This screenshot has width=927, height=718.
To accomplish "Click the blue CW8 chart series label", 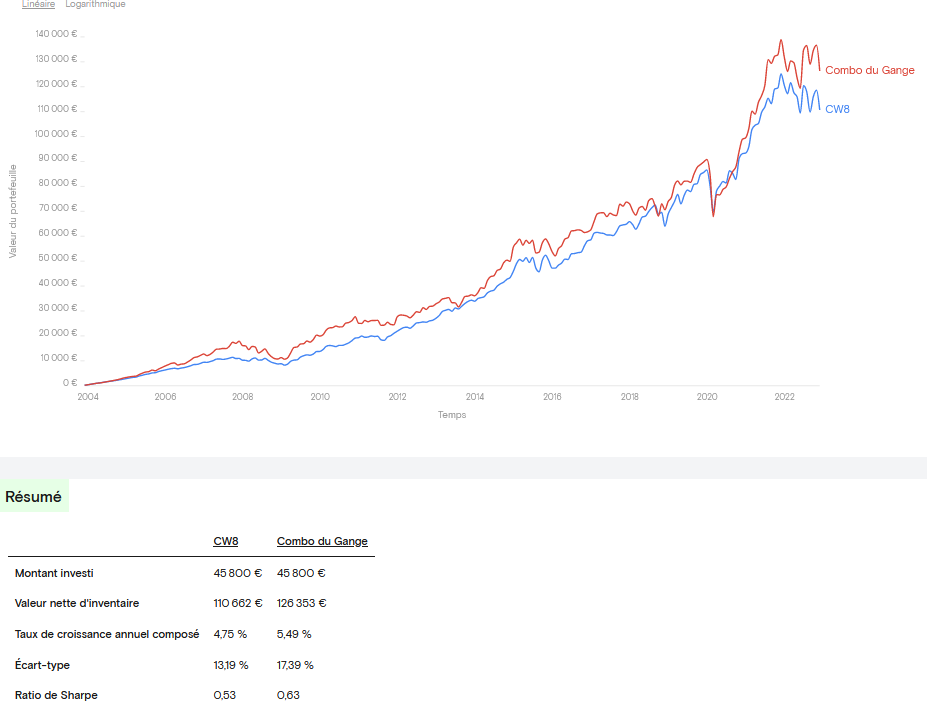I will pos(837,109).
